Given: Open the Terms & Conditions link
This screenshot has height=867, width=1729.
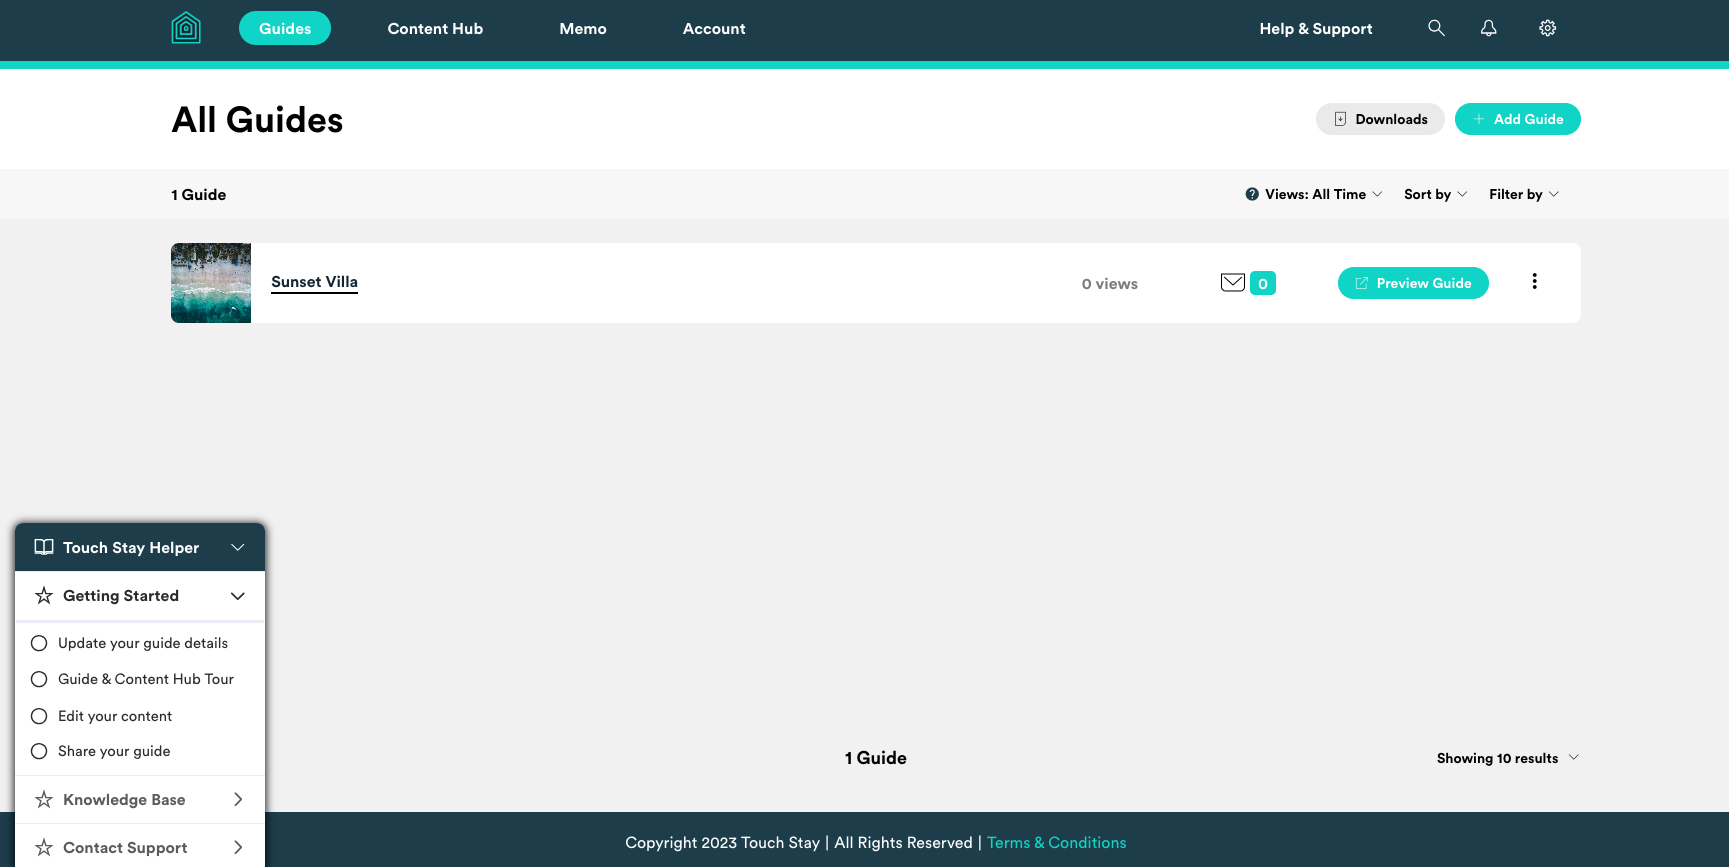Looking at the screenshot, I should click(1056, 843).
